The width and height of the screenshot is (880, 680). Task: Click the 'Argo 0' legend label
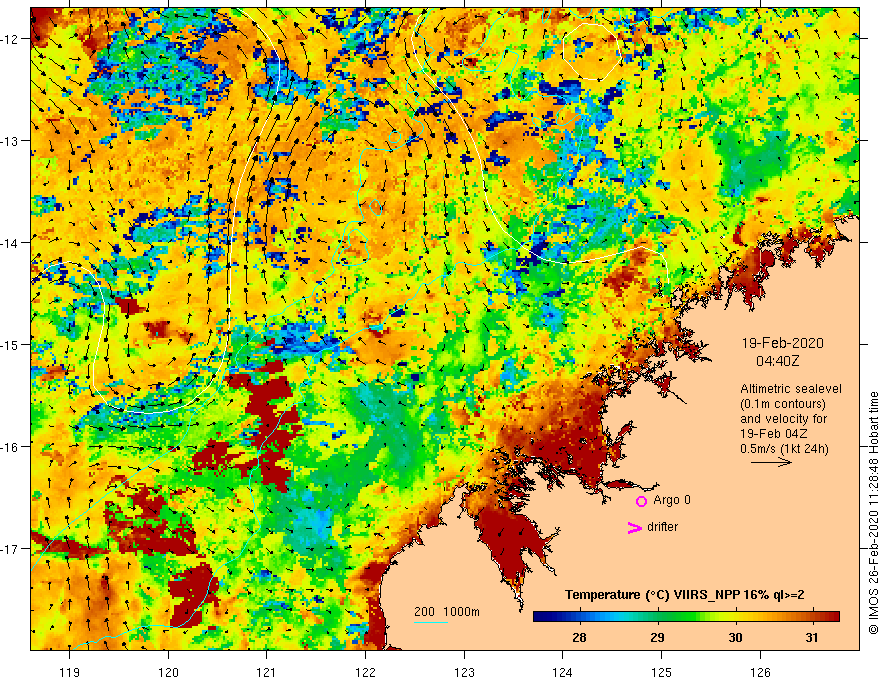[672, 500]
